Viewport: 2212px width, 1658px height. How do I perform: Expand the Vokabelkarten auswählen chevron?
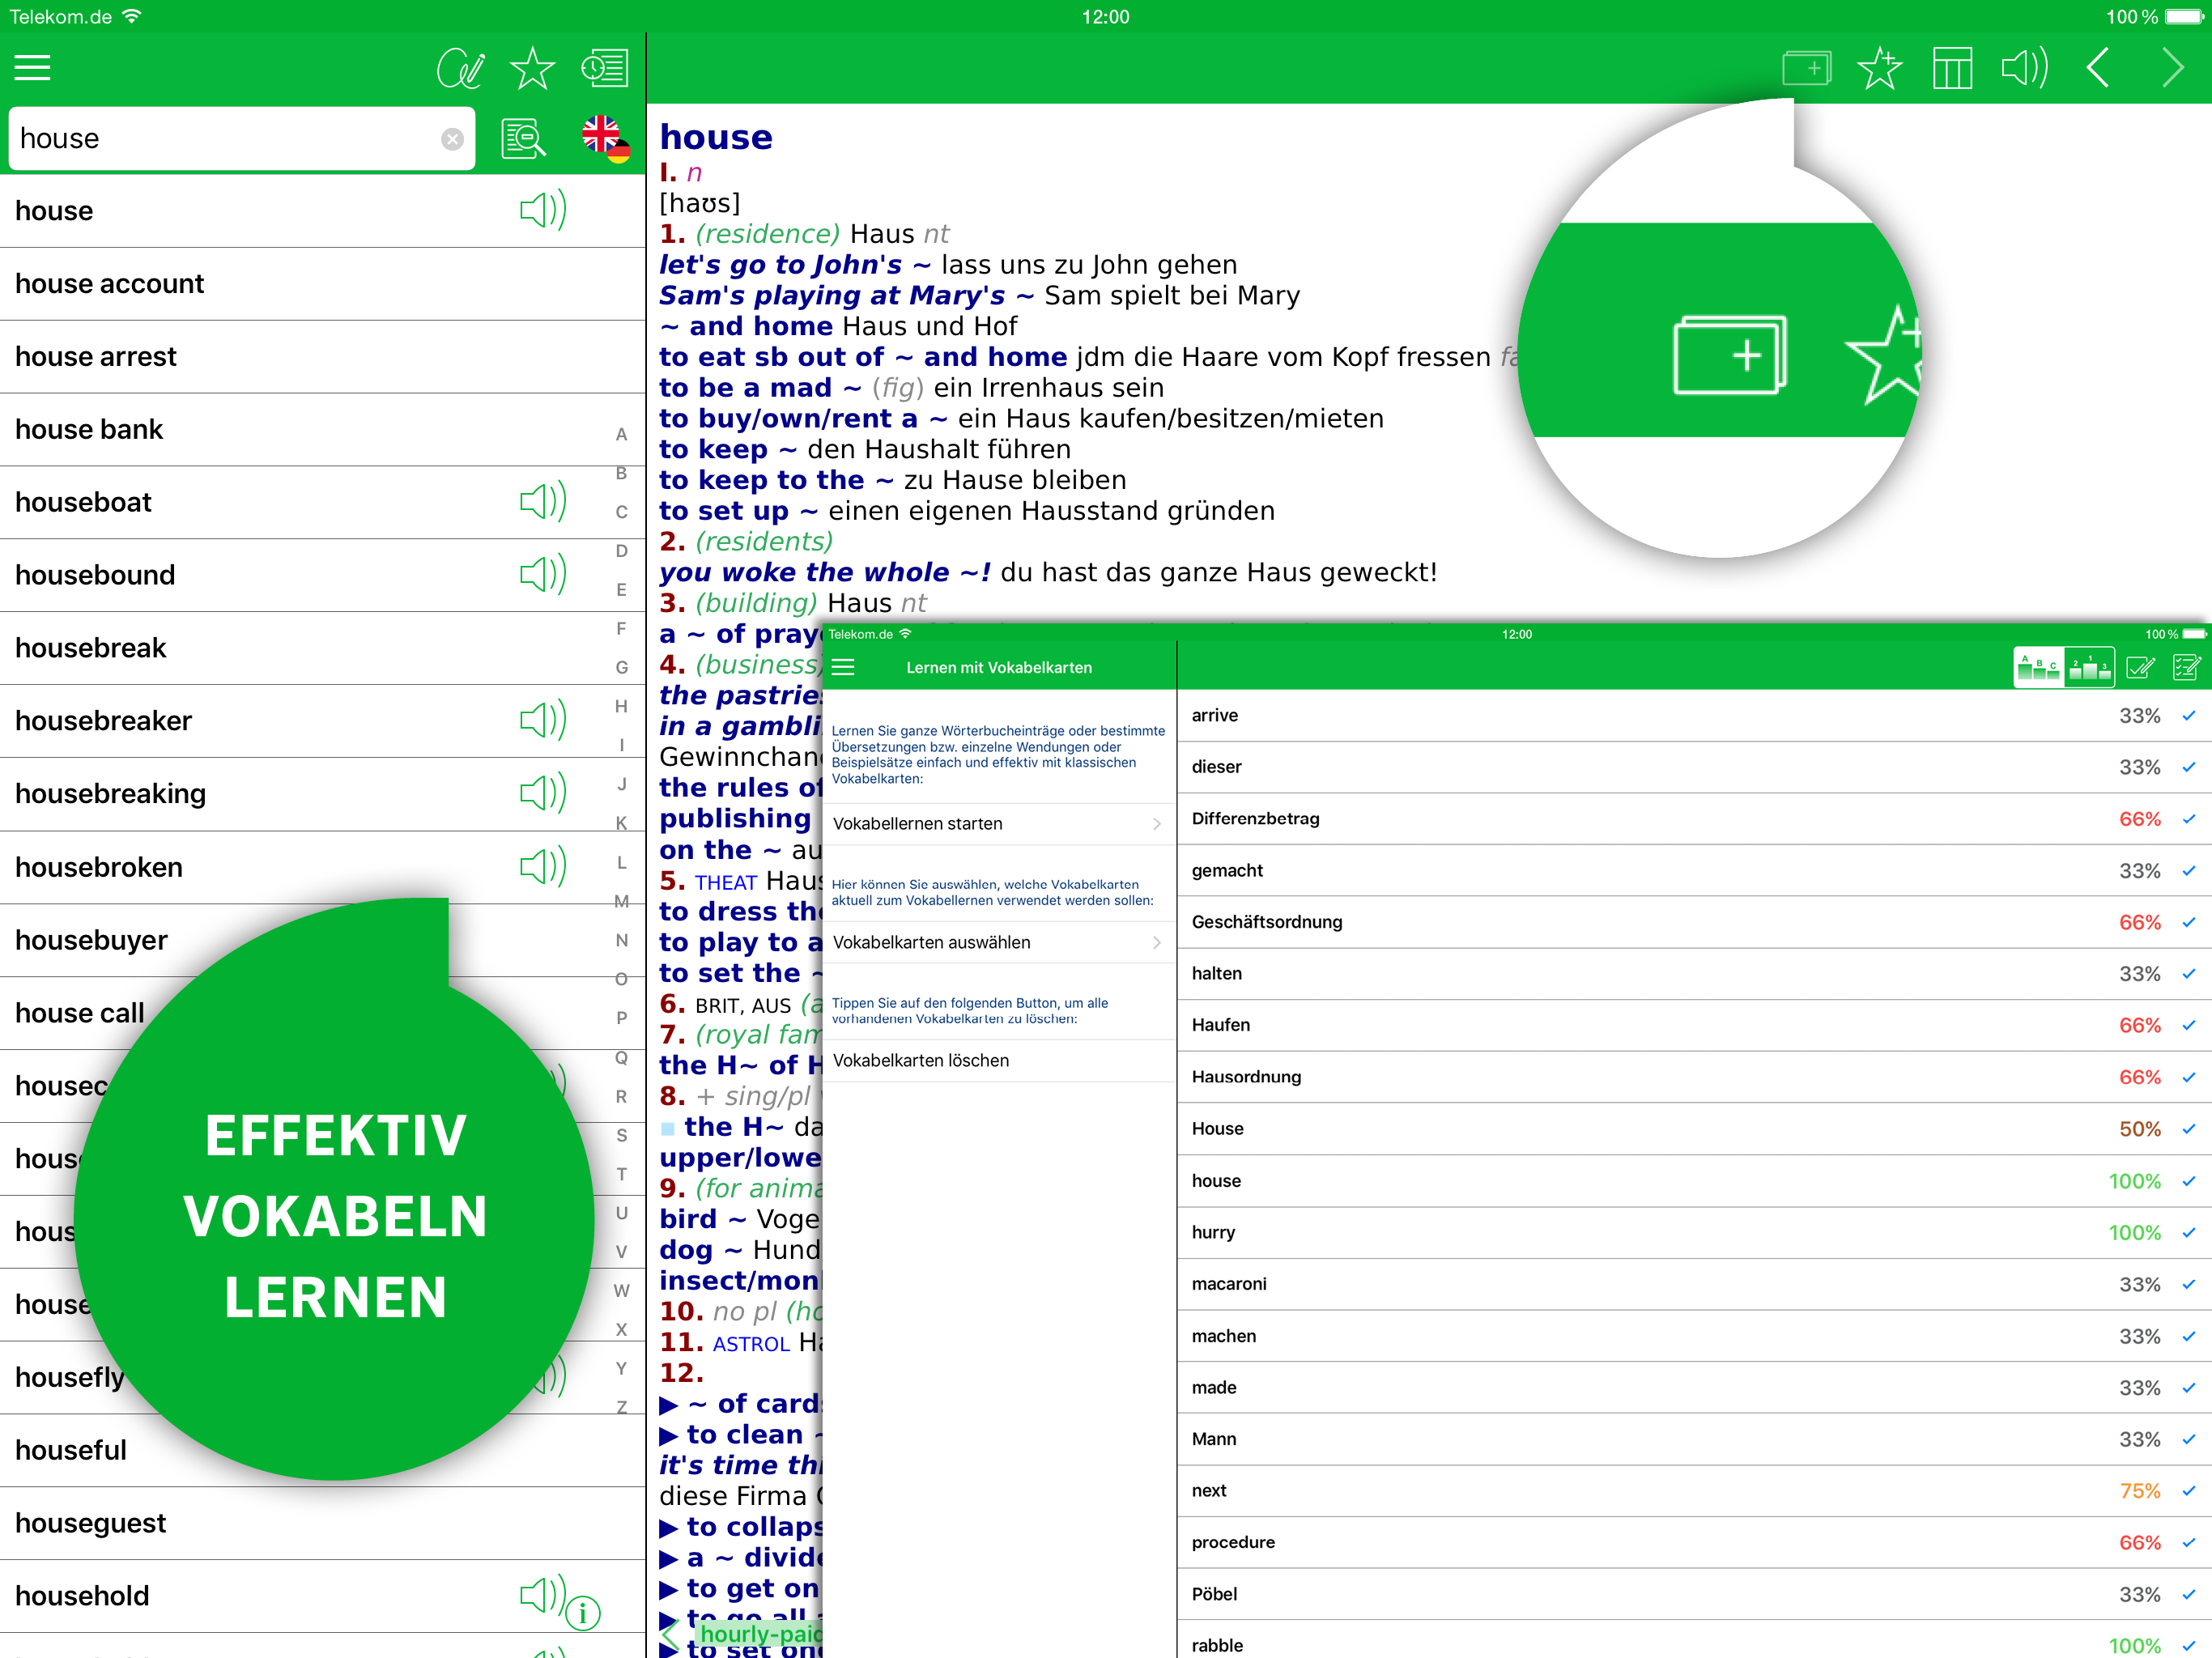1157,942
